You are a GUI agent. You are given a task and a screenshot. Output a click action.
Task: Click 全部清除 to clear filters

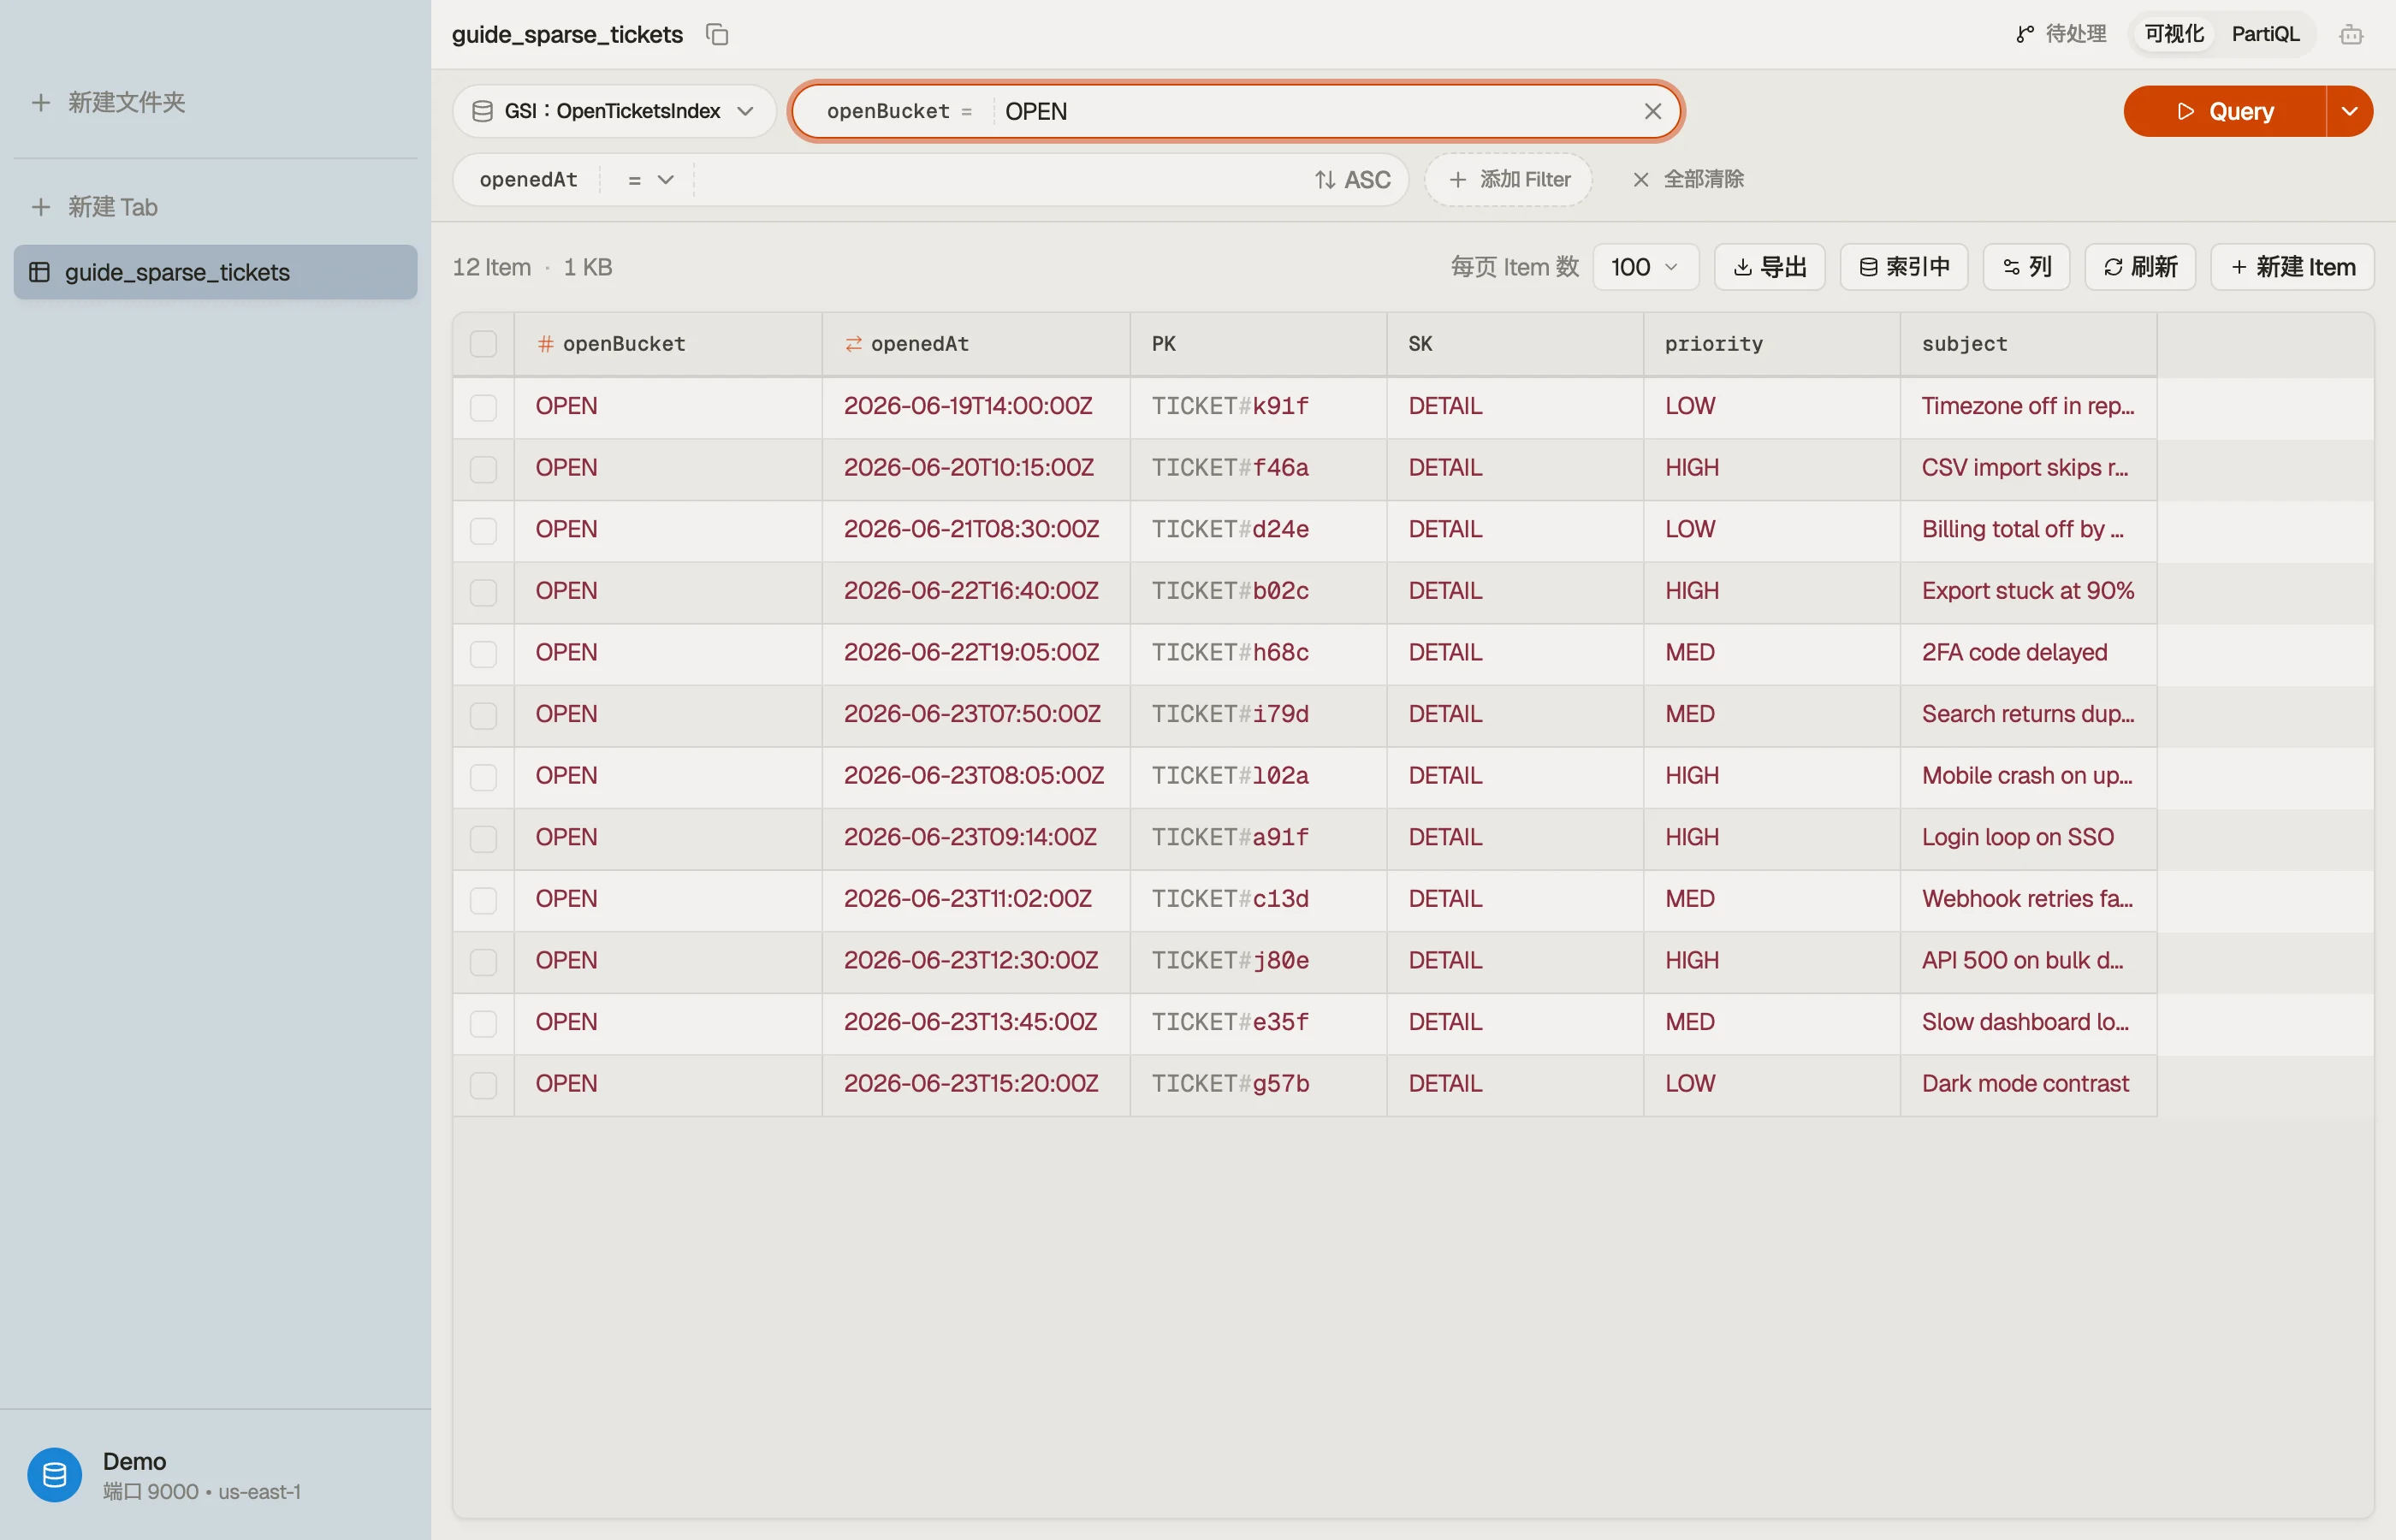point(1688,180)
